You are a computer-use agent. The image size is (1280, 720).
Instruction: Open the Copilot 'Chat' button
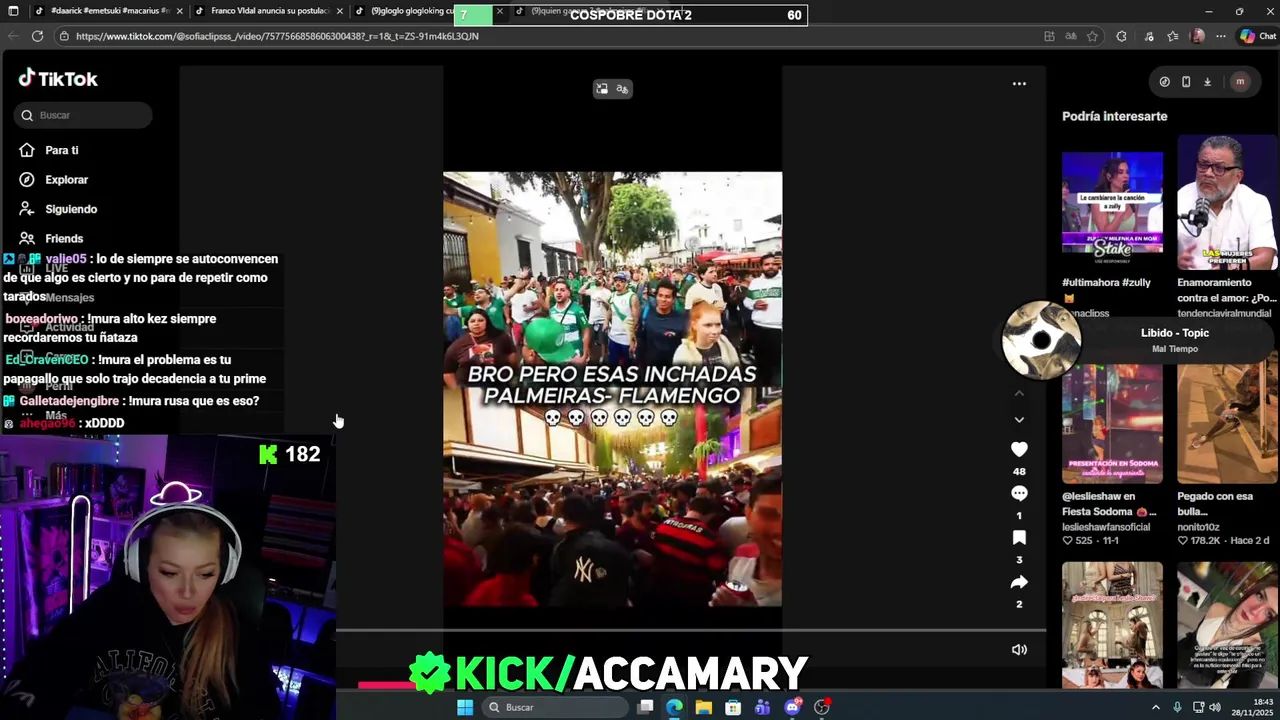point(1258,36)
